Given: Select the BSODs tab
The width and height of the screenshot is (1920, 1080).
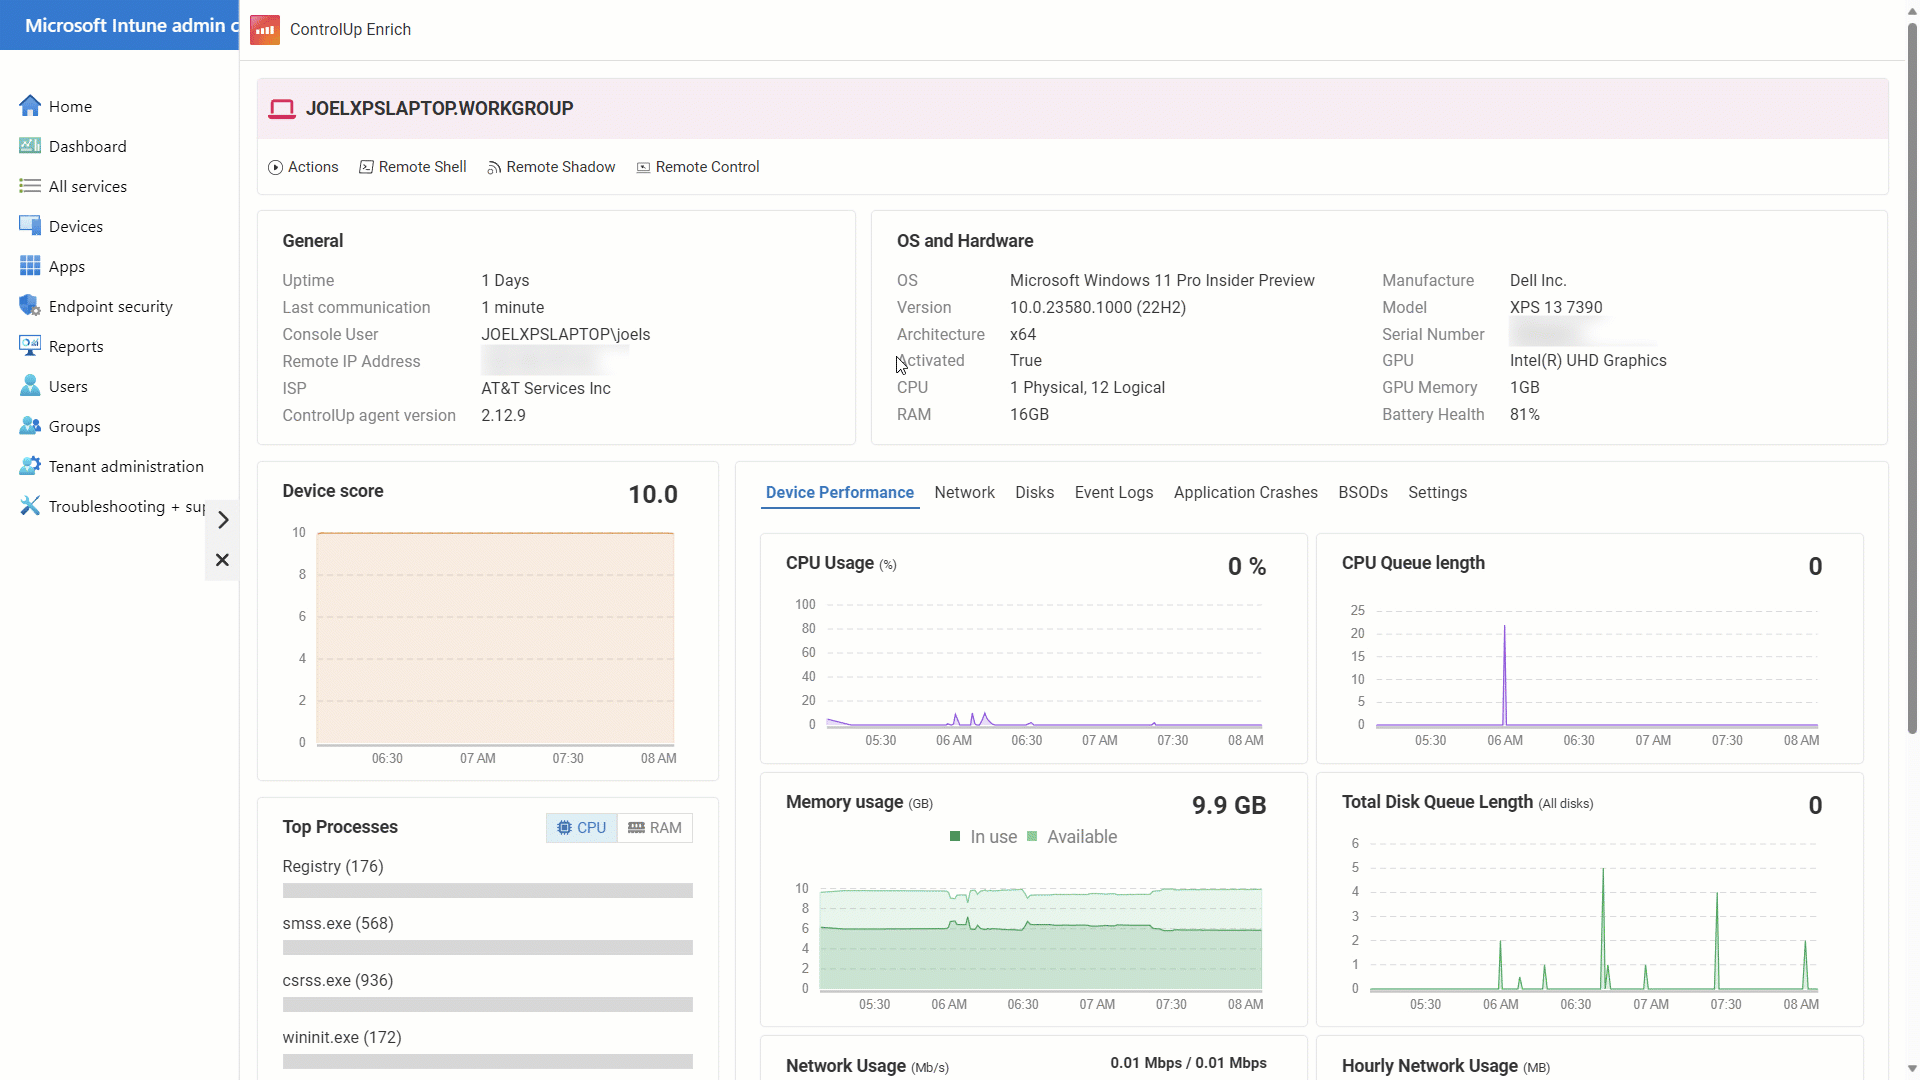Looking at the screenshot, I should point(1363,493).
